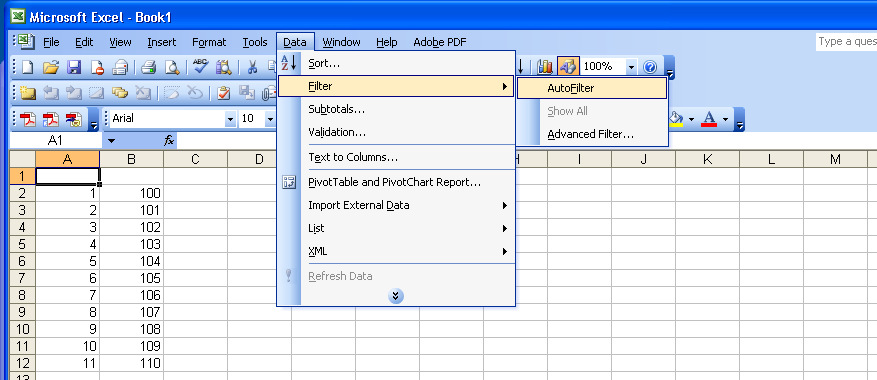The width and height of the screenshot is (877, 380).
Task: Open the font name dropdown arrow
Action: 230,119
